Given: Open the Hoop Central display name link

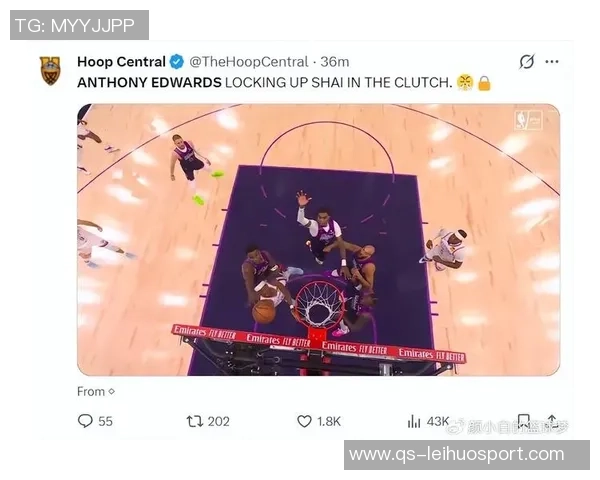Looking at the screenshot, I should pyautogui.click(x=121, y=62).
